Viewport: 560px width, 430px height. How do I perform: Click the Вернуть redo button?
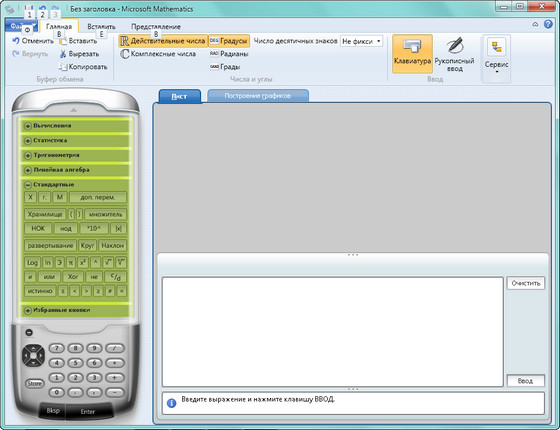(30, 54)
